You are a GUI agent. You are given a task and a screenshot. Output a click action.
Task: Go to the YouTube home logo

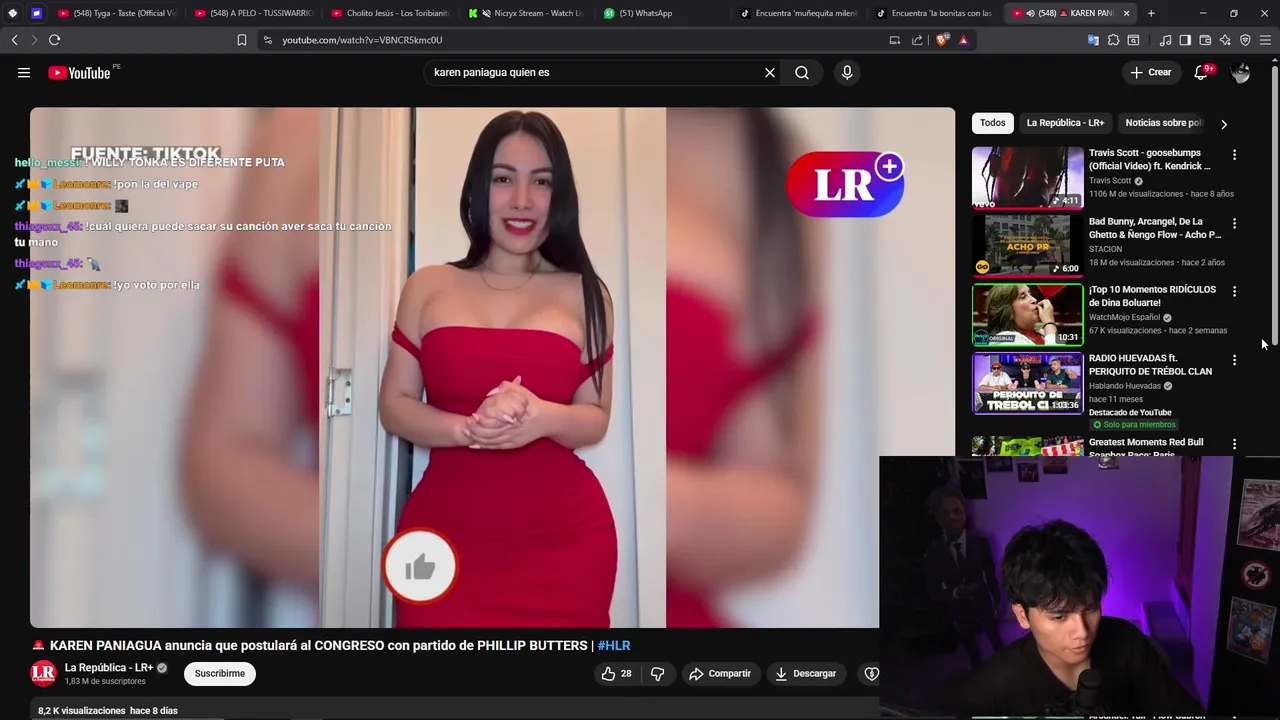pos(79,72)
